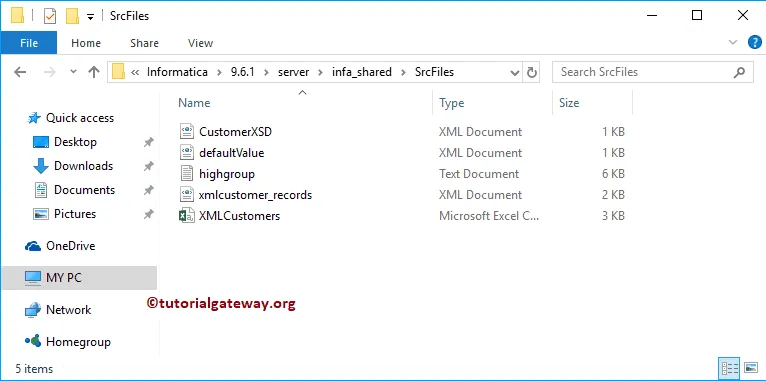Expand the address bar history dropdown

[515, 73]
